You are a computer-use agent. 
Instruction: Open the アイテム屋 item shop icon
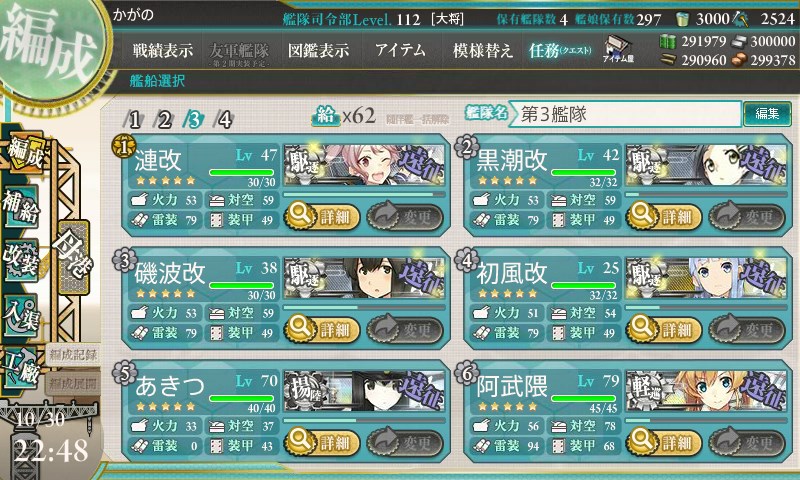click(618, 49)
